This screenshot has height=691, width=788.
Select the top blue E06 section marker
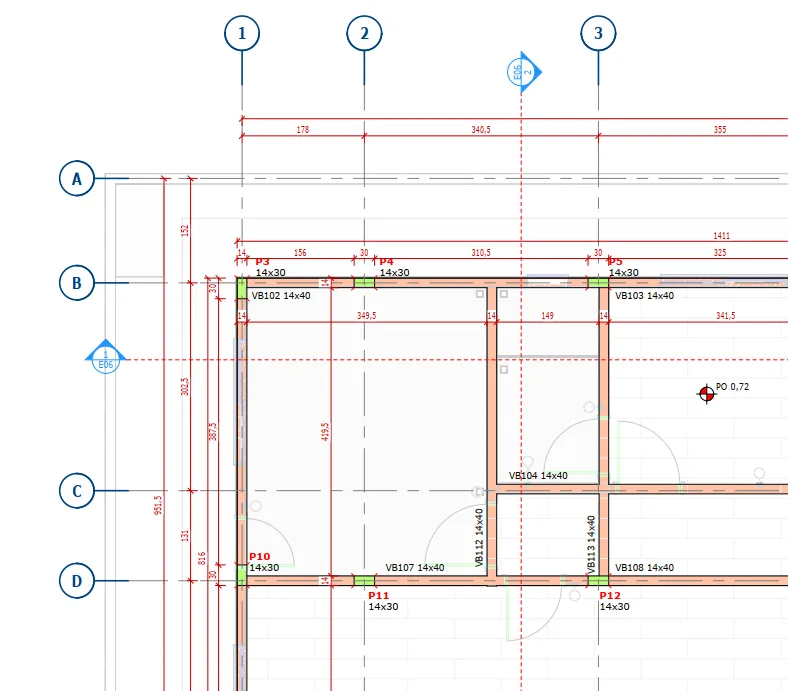click(x=522, y=72)
